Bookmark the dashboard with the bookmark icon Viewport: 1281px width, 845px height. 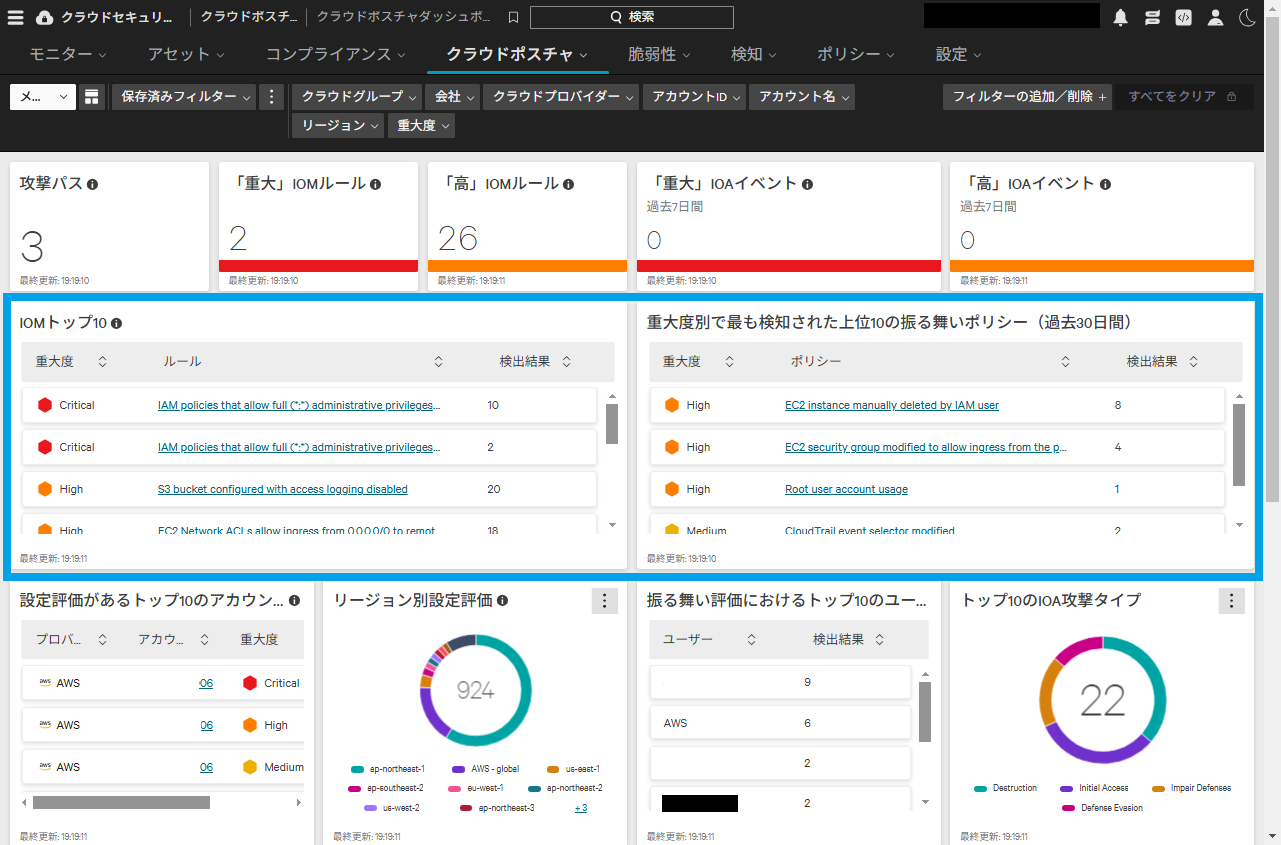(x=513, y=17)
